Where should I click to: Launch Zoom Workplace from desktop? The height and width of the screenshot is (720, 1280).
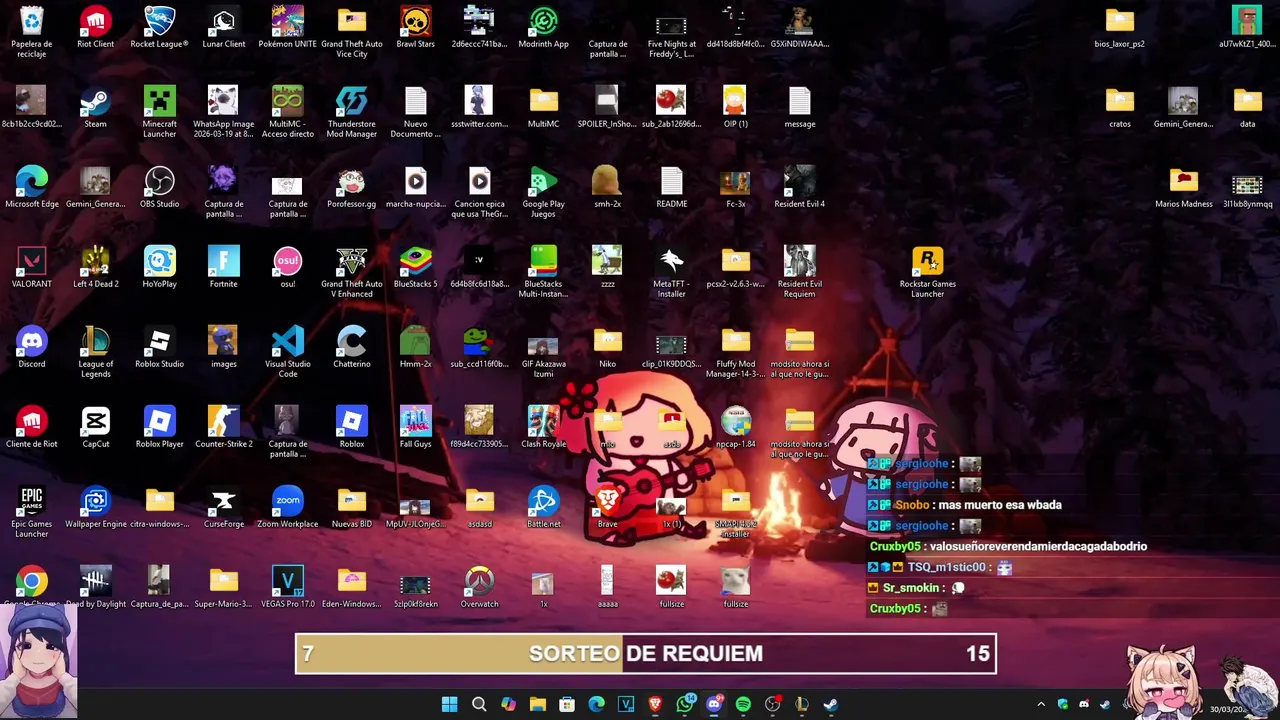coord(287,508)
